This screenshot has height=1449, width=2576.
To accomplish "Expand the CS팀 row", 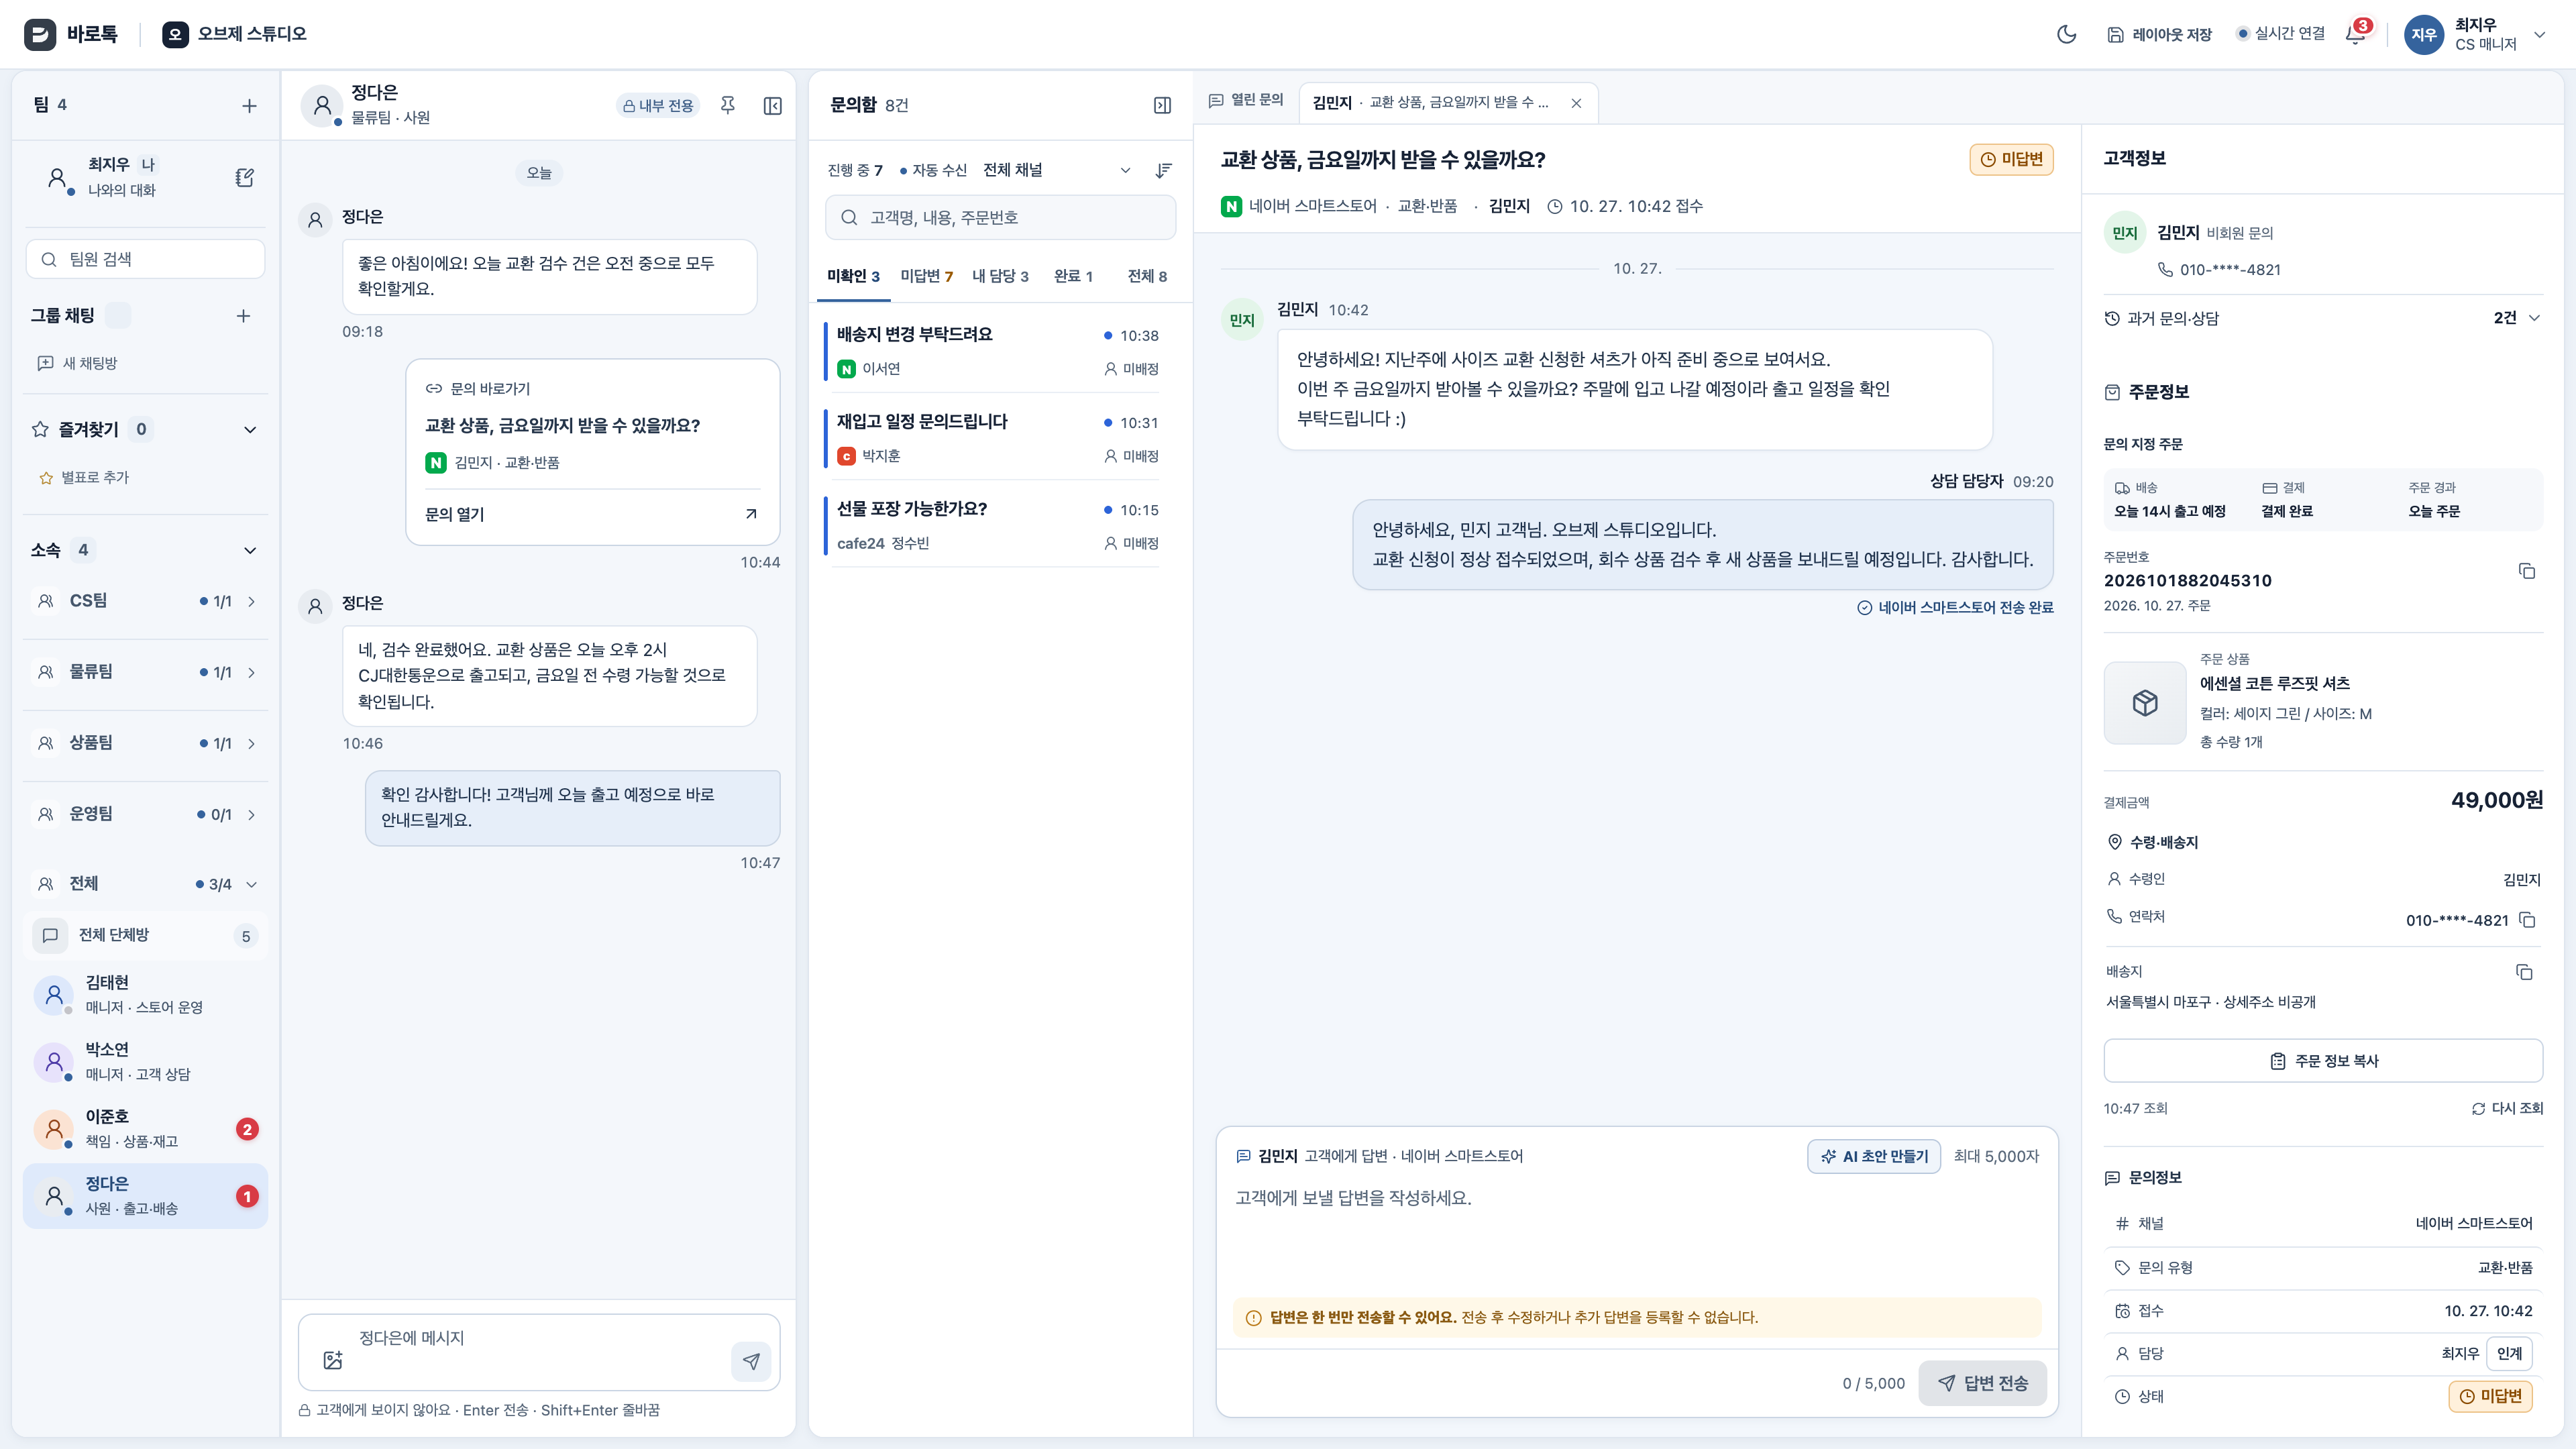I will 145,601.
